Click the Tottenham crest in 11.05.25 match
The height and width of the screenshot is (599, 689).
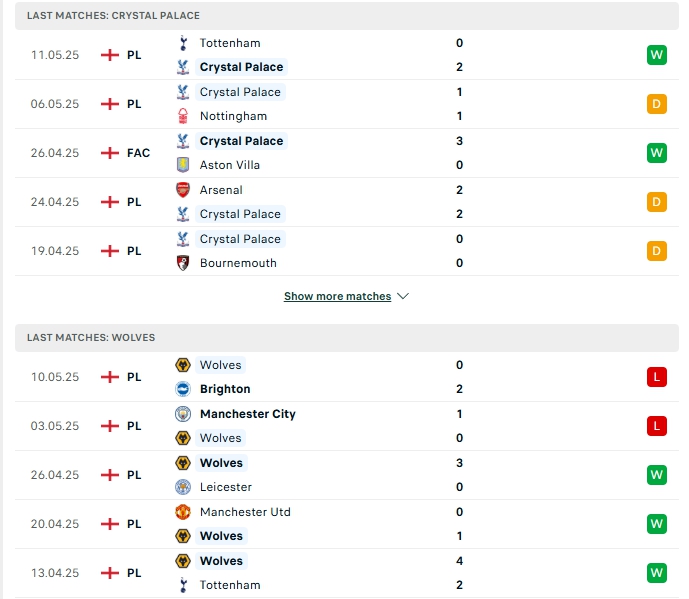coord(183,43)
